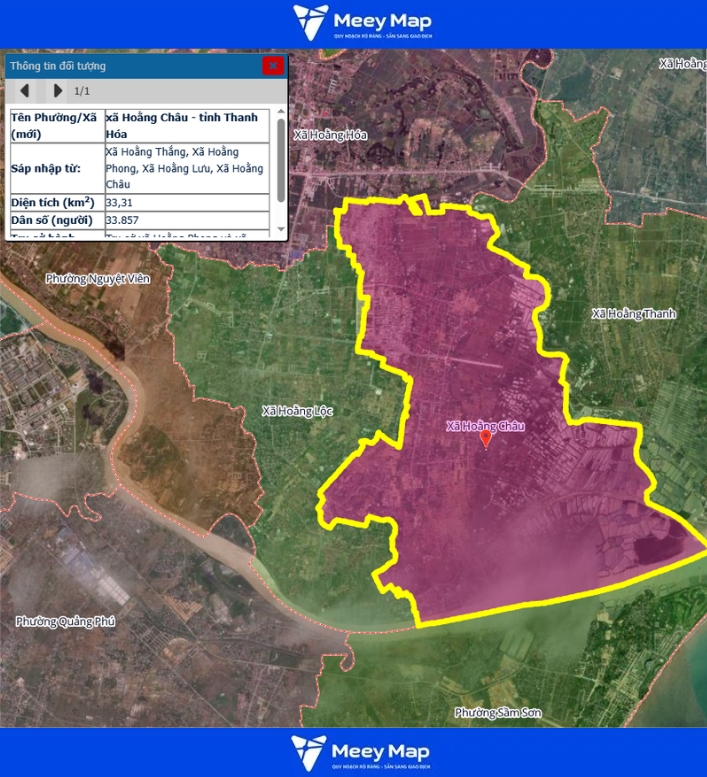Select the Phường Nguyệt Viên map label
Image resolution: width=707 pixels, height=777 pixels.
[x=97, y=279]
